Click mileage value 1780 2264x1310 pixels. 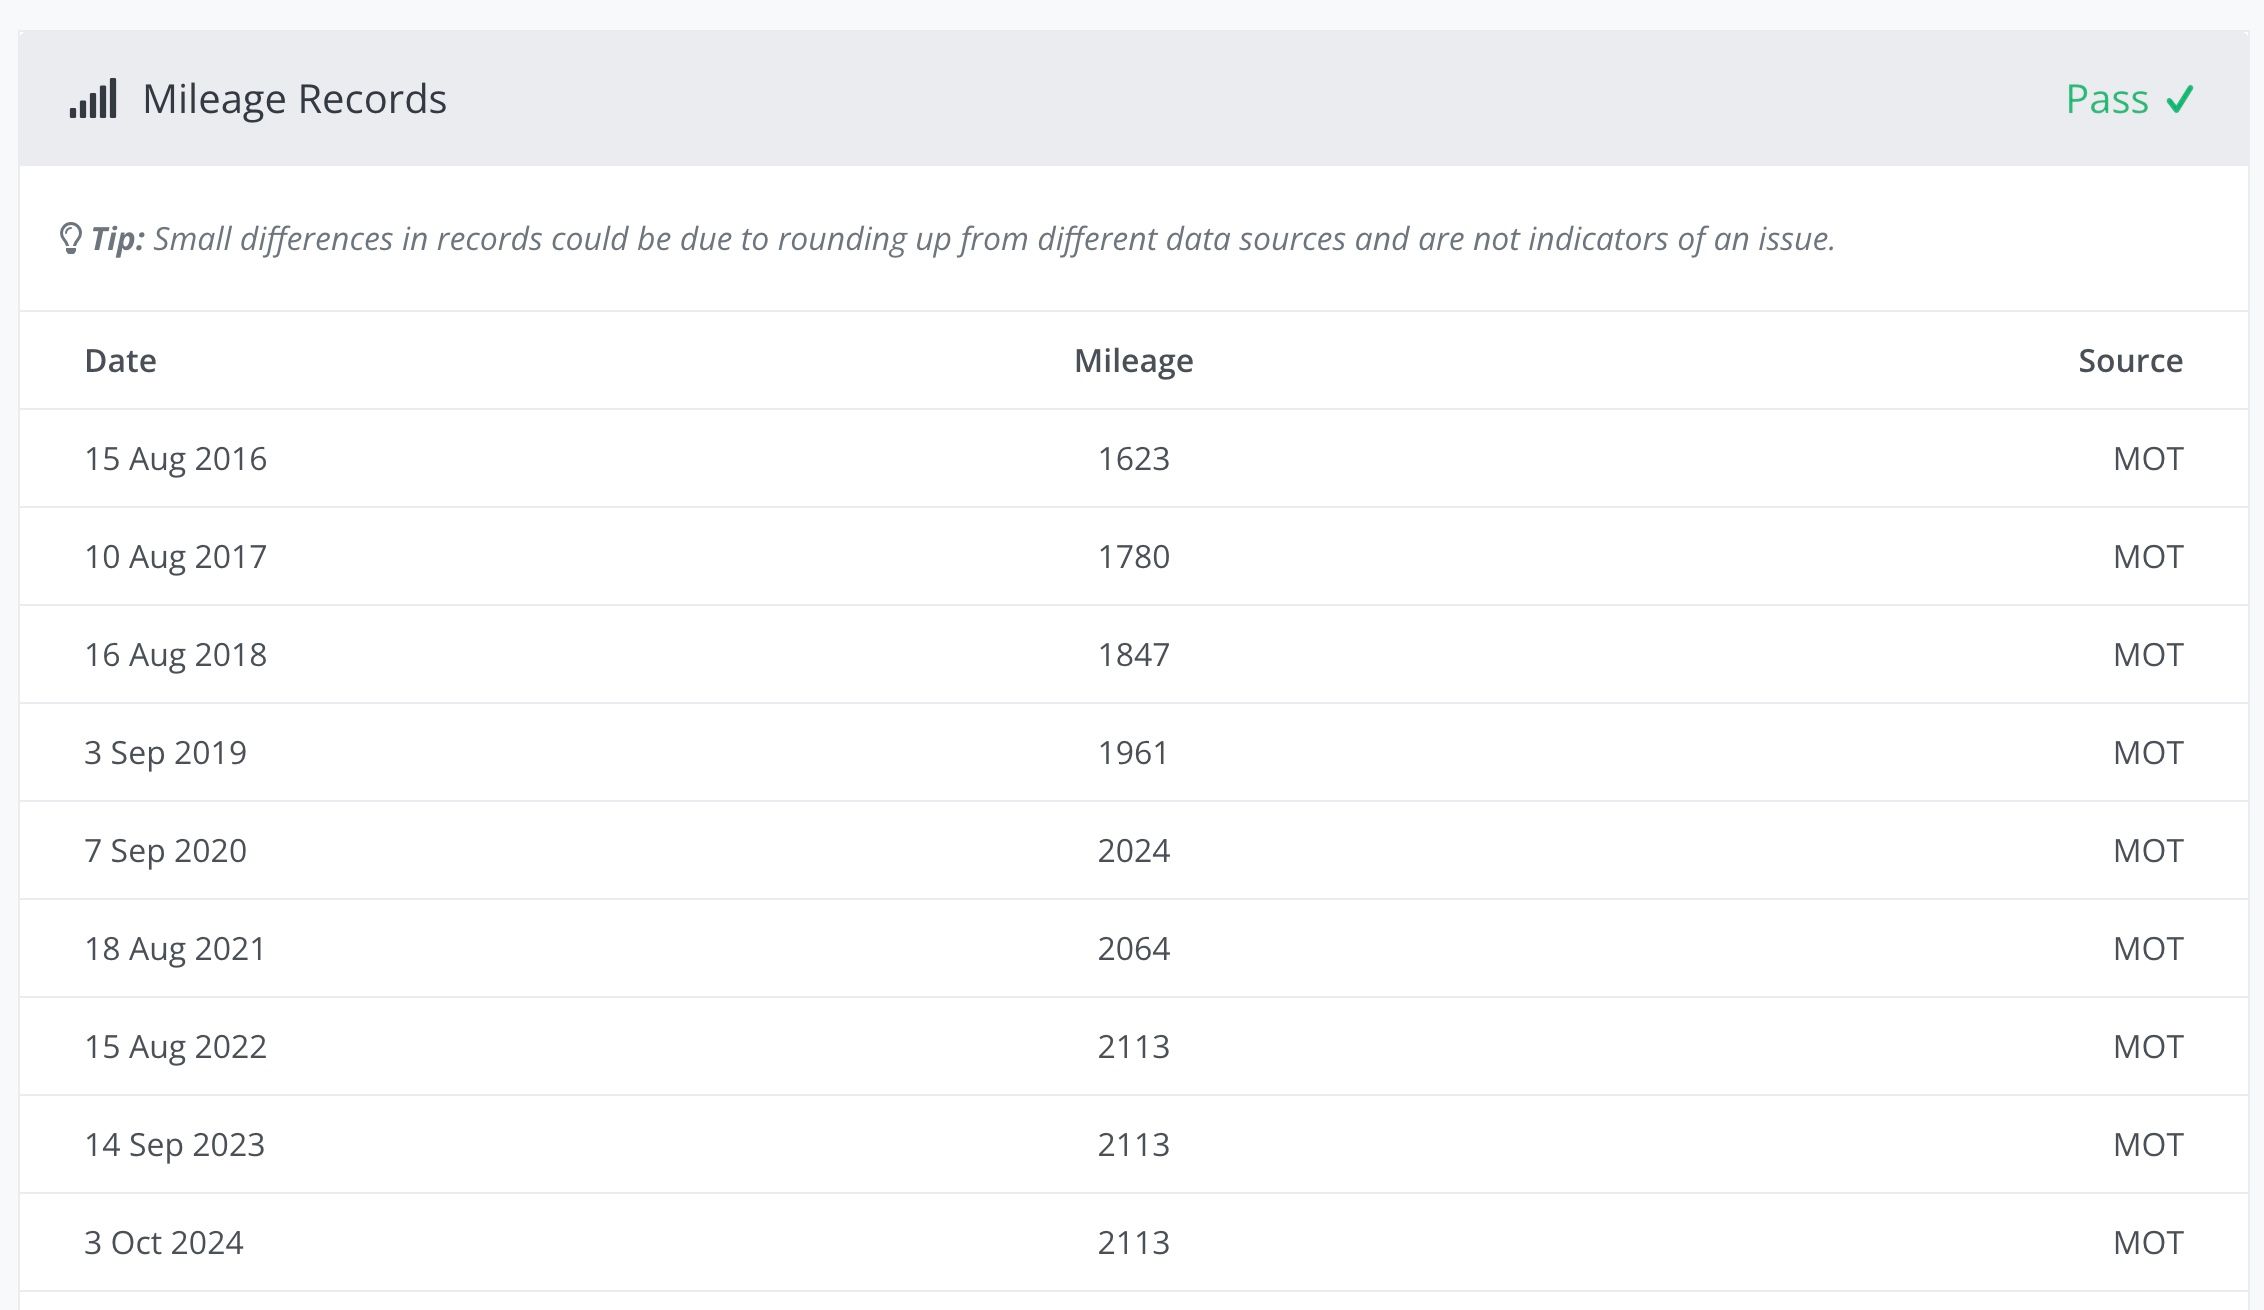click(1133, 556)
